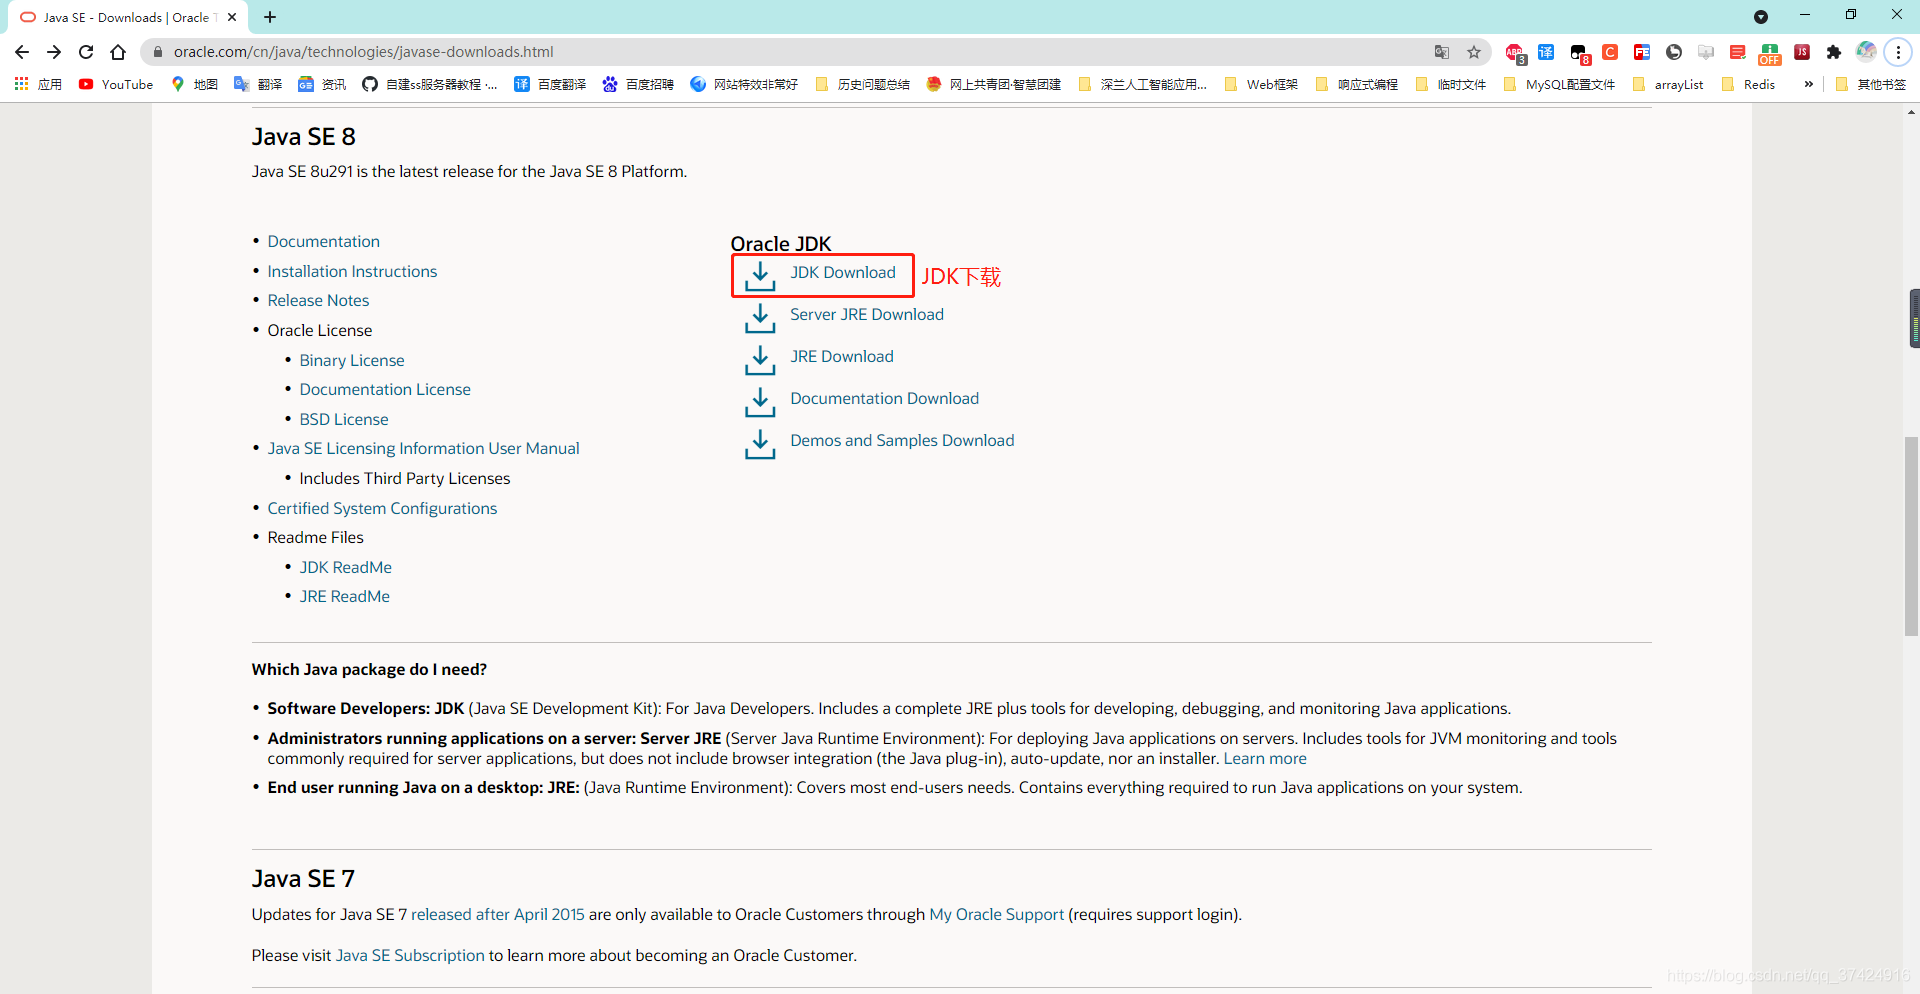This screenshot has width=1920, height=994.
Task: Open a new browser tab
Action: pos(270,17)
